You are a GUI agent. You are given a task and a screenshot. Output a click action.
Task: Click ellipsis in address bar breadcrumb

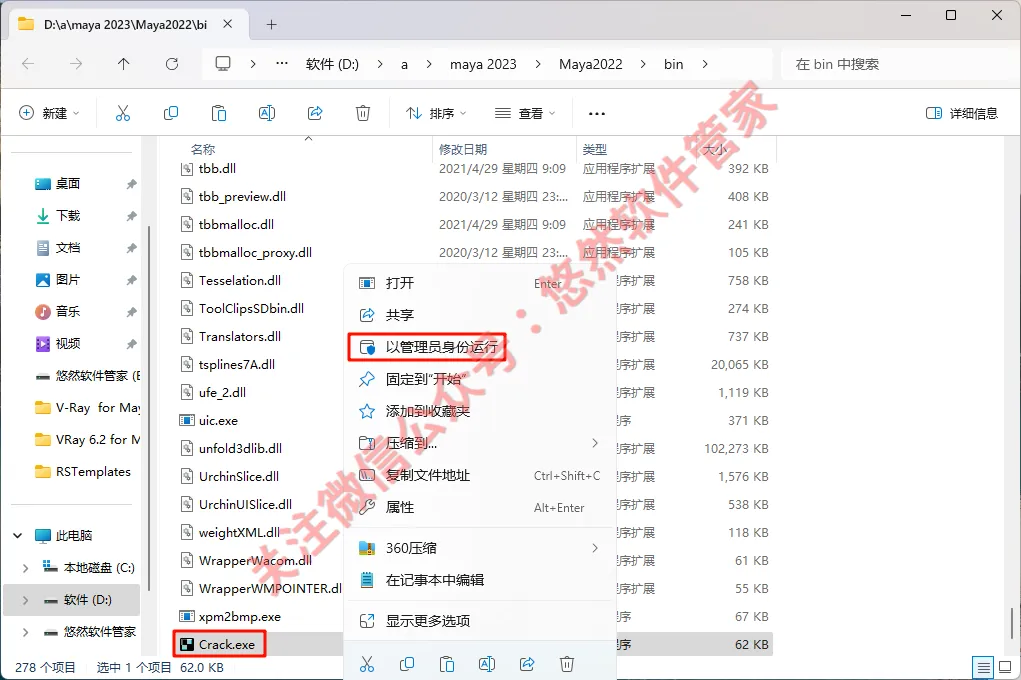(x=282, y=64)
